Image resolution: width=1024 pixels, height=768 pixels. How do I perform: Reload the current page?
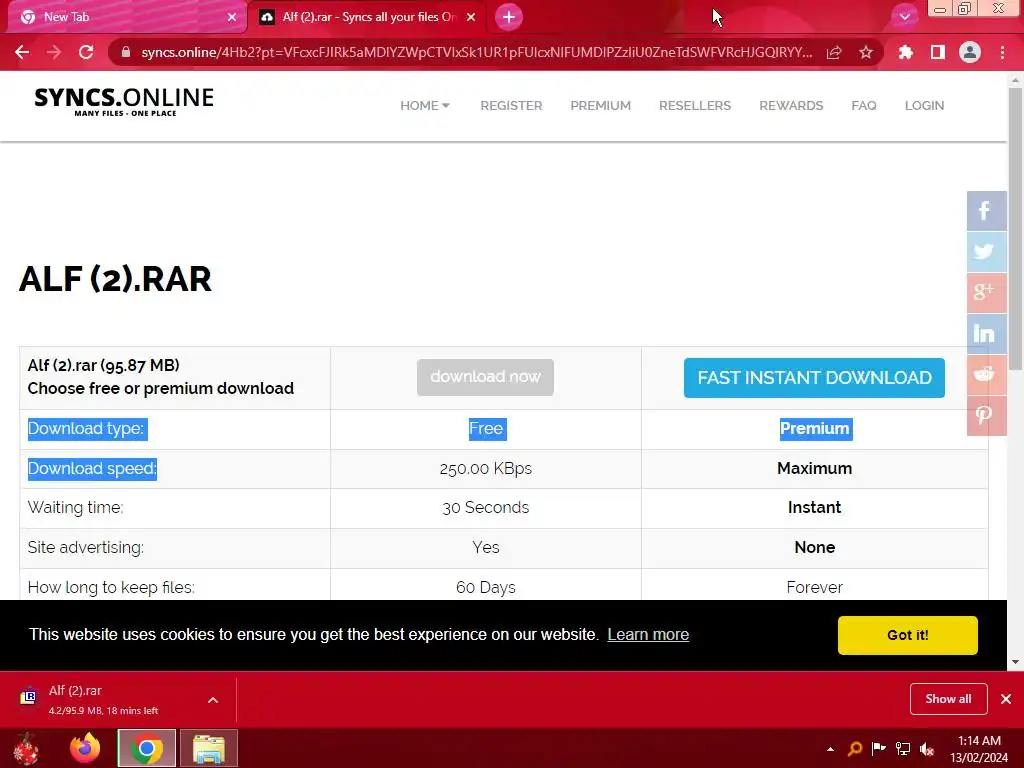(x=86, y=52)
